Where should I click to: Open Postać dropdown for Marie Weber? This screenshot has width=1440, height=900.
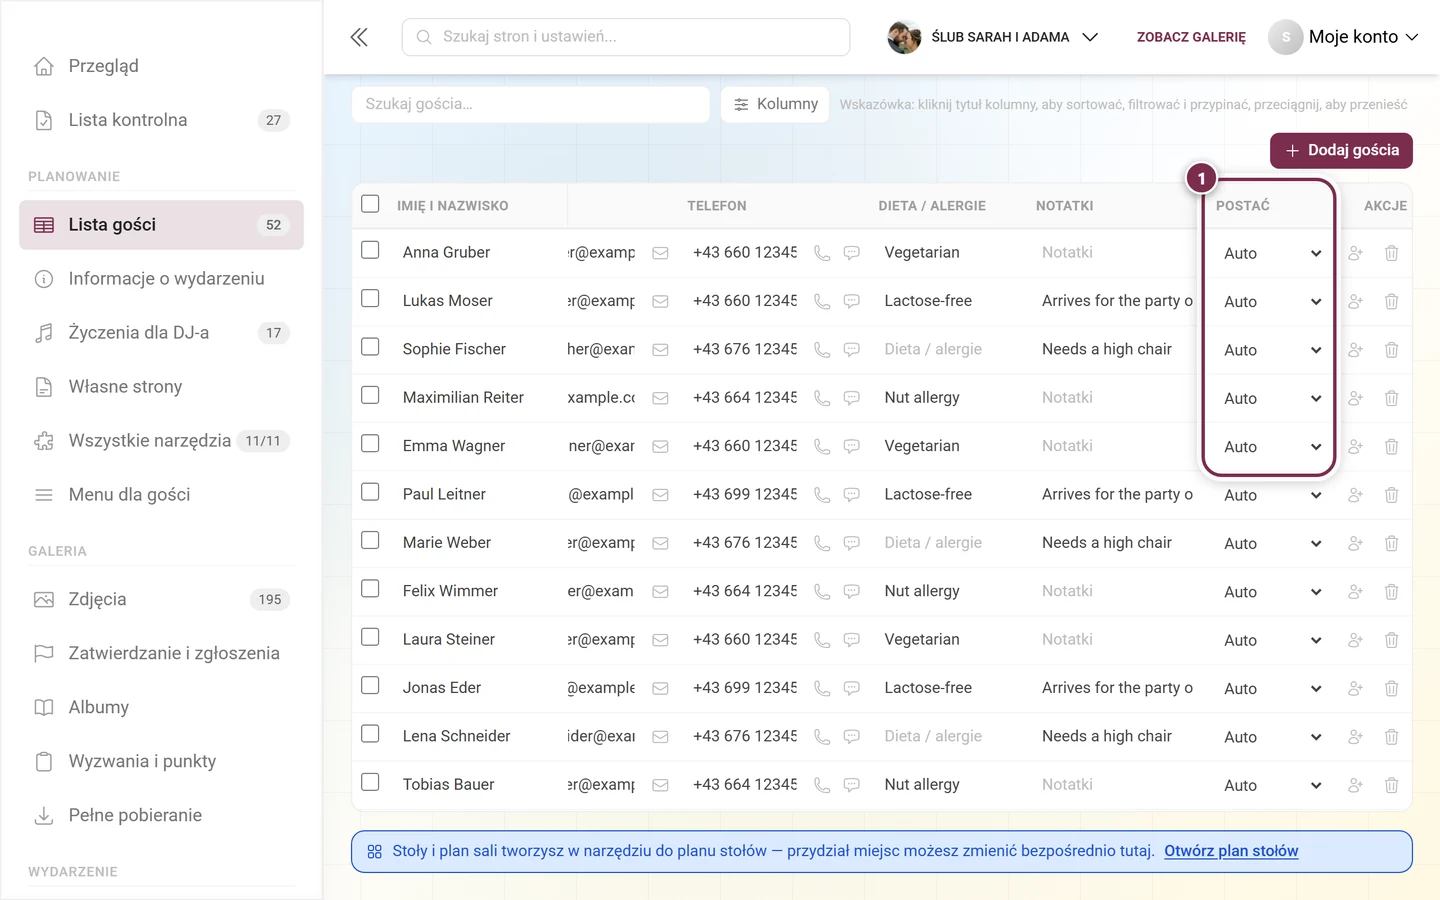click(1272, 543)
